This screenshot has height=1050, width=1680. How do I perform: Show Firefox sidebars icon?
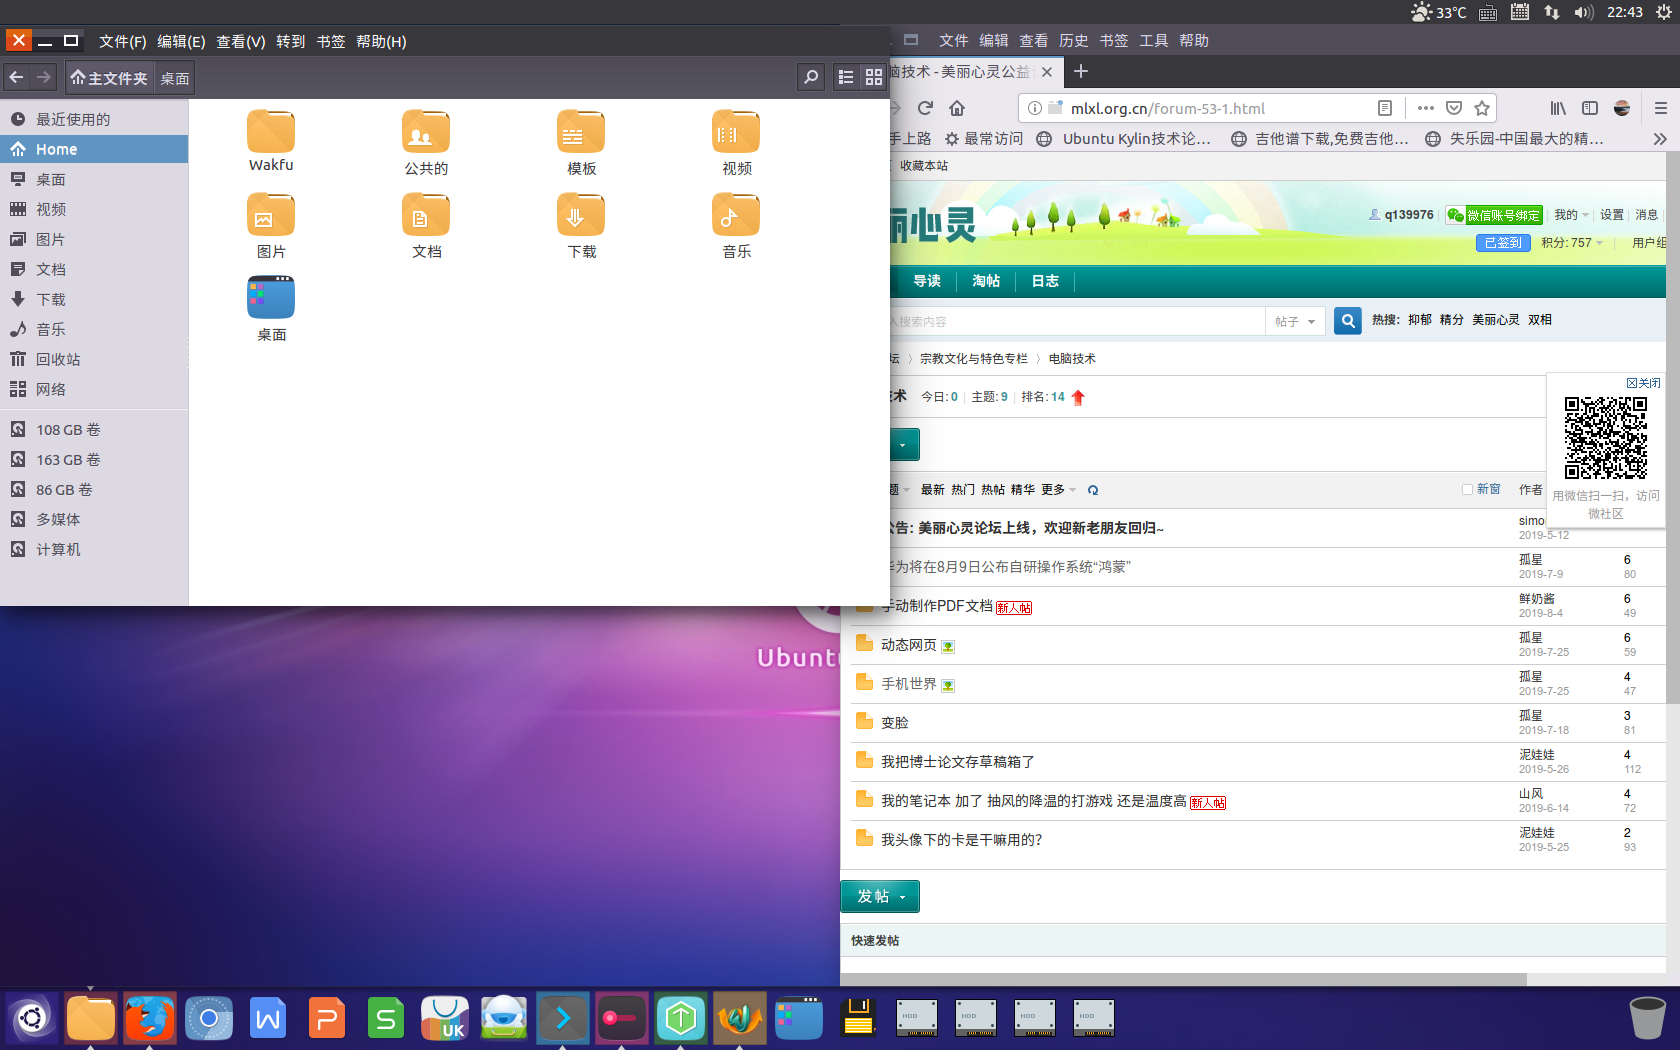pyautogui.click(x=1590, y=108)
